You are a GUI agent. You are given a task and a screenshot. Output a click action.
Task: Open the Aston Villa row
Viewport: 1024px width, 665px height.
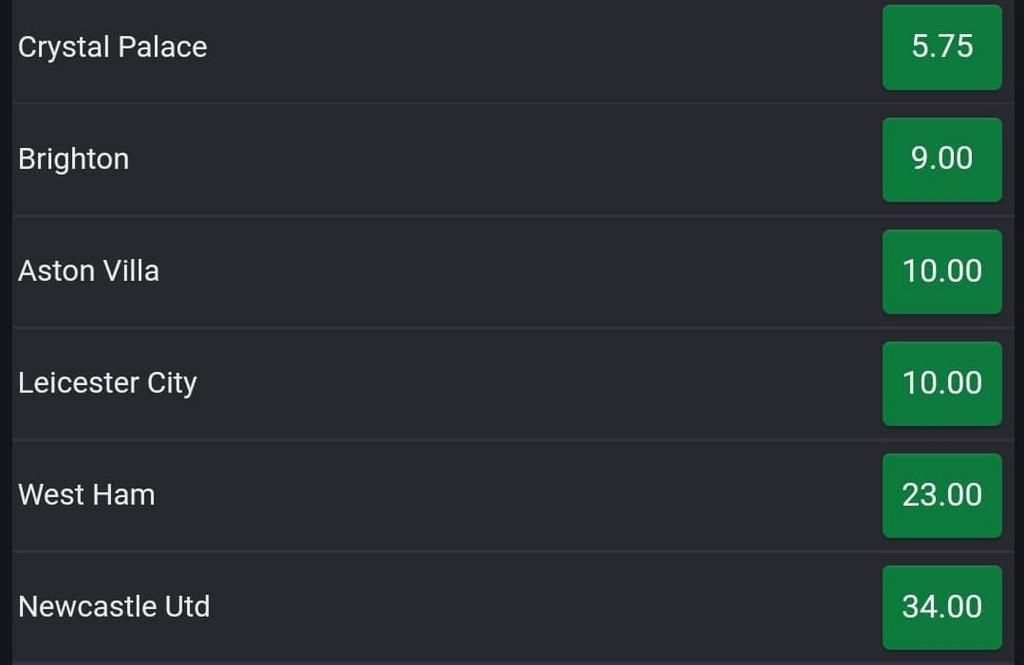coord(450,271)
